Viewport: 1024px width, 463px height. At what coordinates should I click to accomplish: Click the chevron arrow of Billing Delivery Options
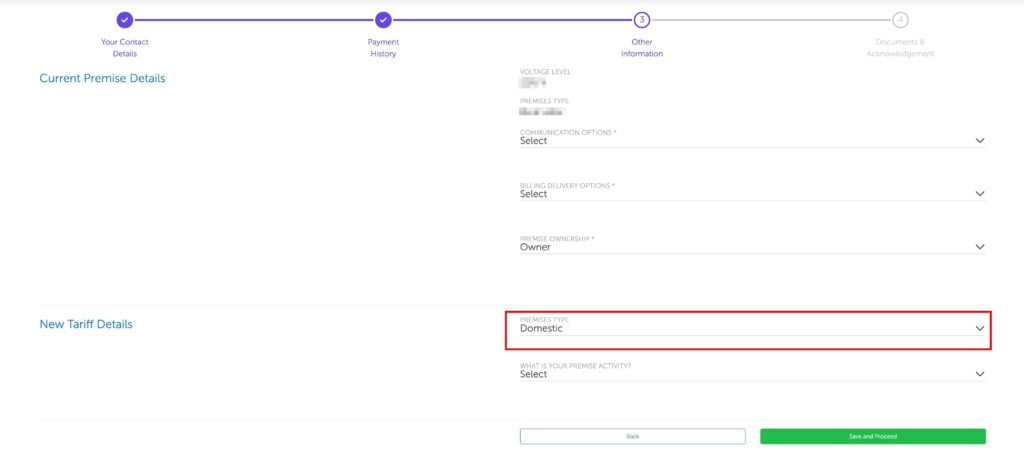[x=980, y=194]
